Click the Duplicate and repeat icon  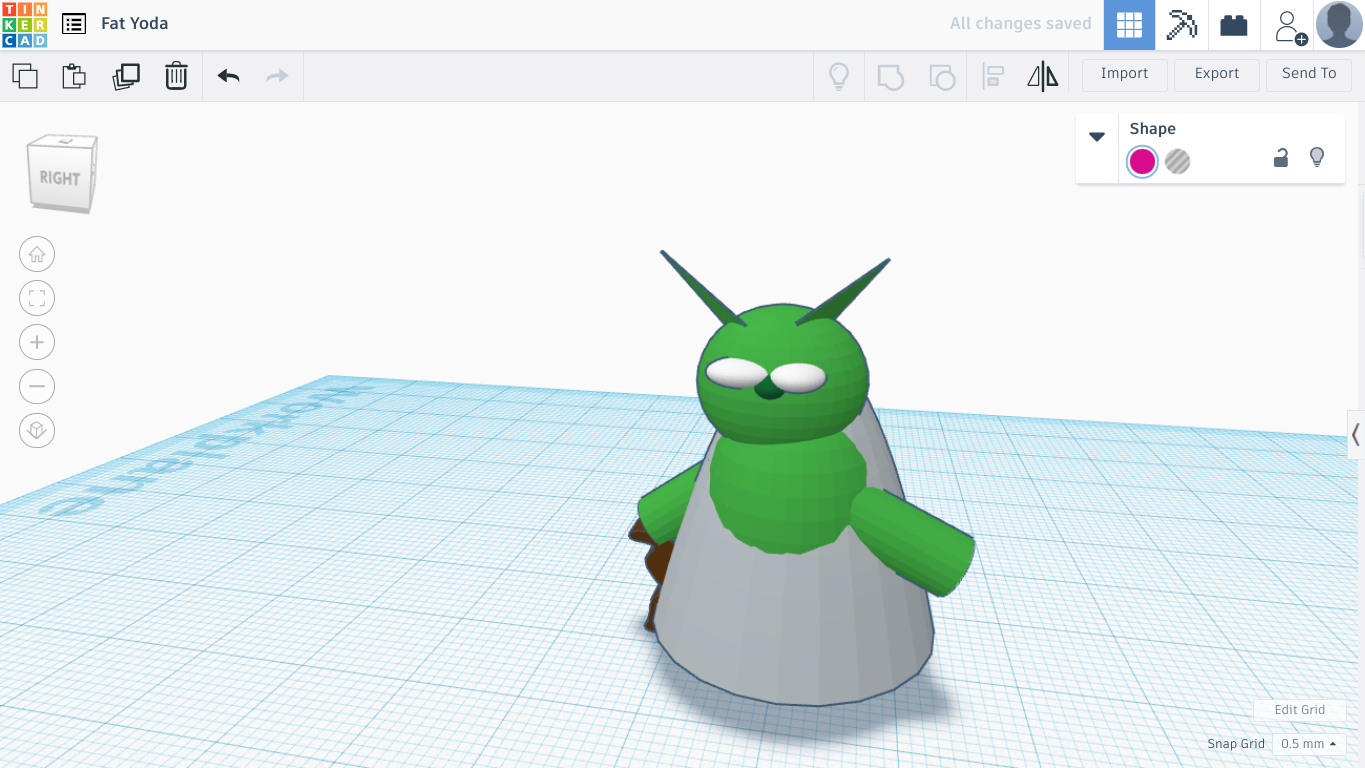[x=126, y=76]
